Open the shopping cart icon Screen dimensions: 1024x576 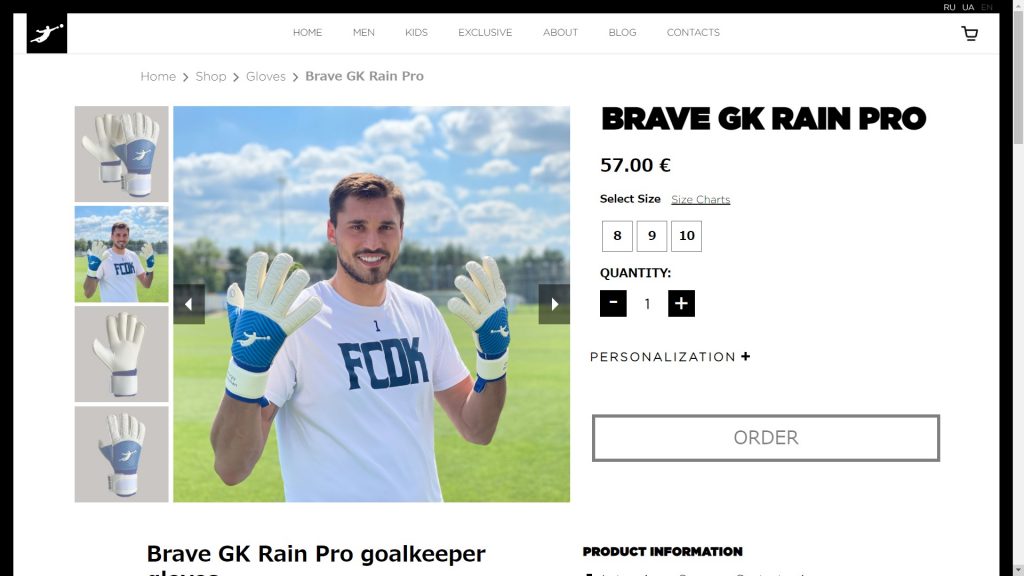click(970, 33)
